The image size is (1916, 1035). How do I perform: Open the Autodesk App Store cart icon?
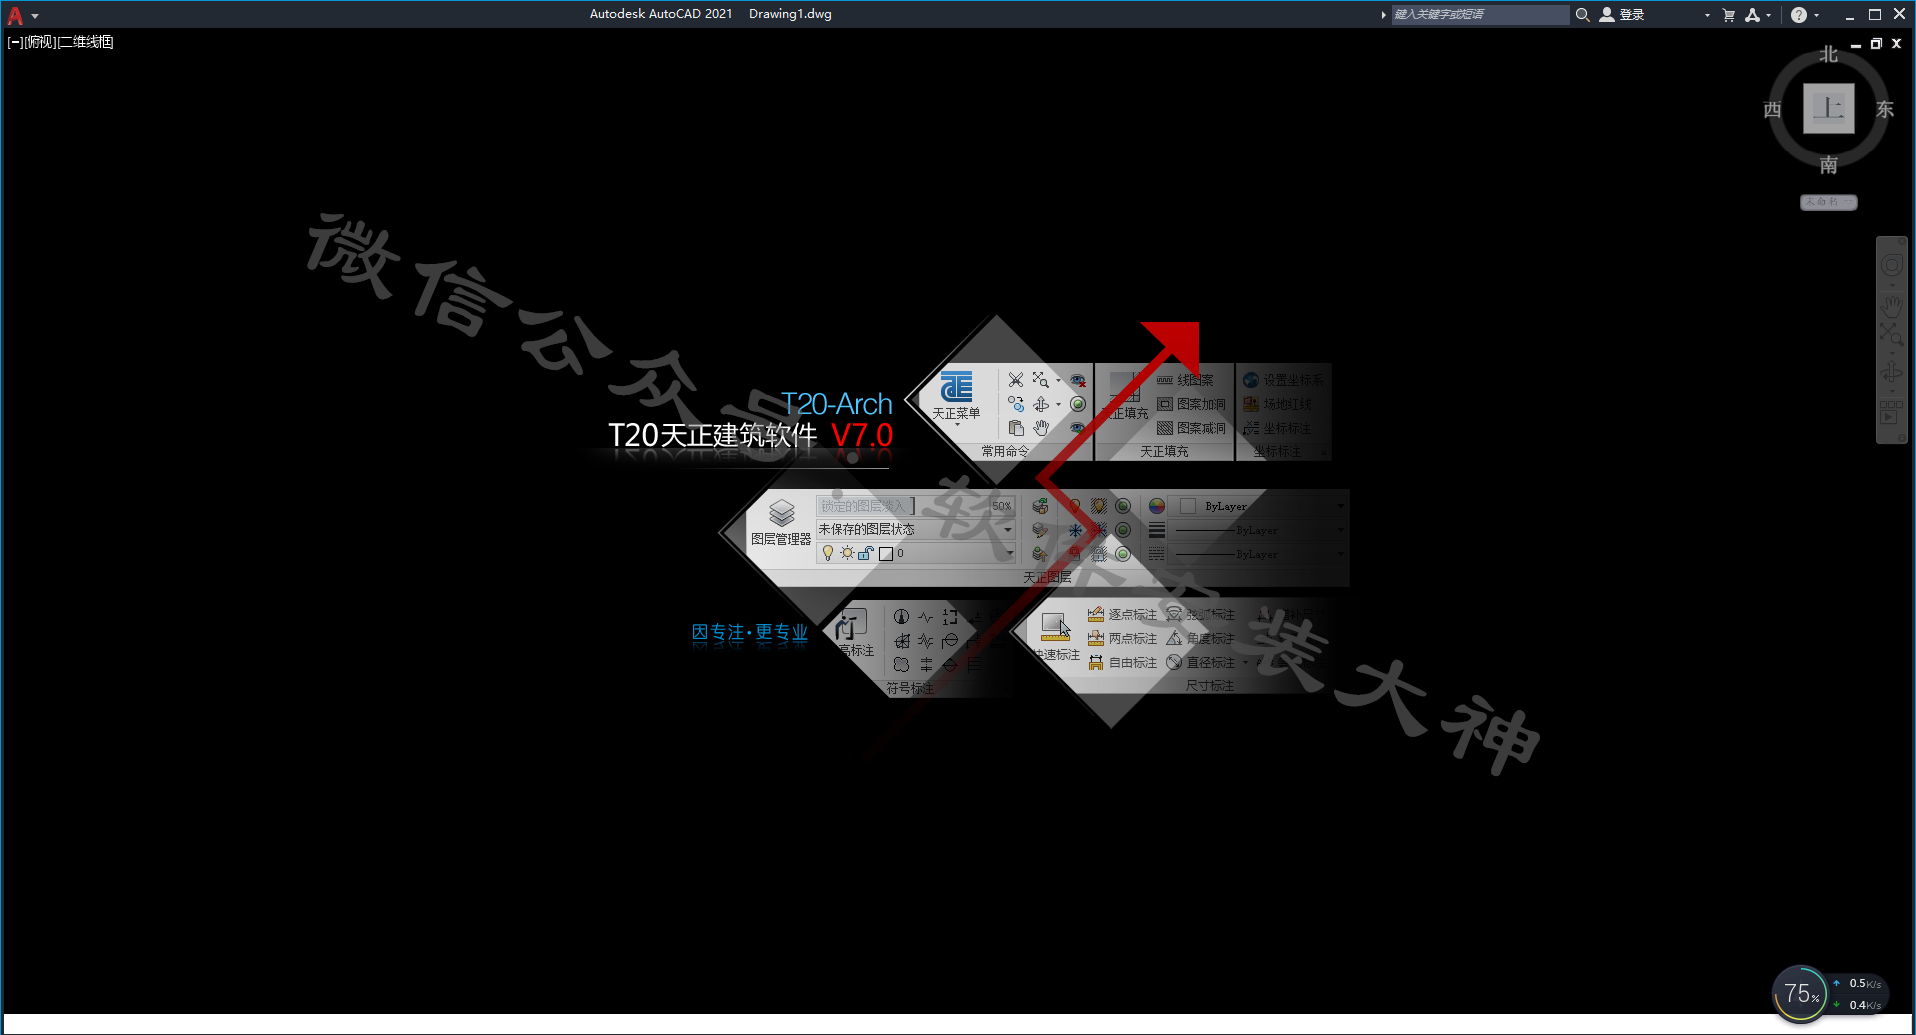(1728, 15)
